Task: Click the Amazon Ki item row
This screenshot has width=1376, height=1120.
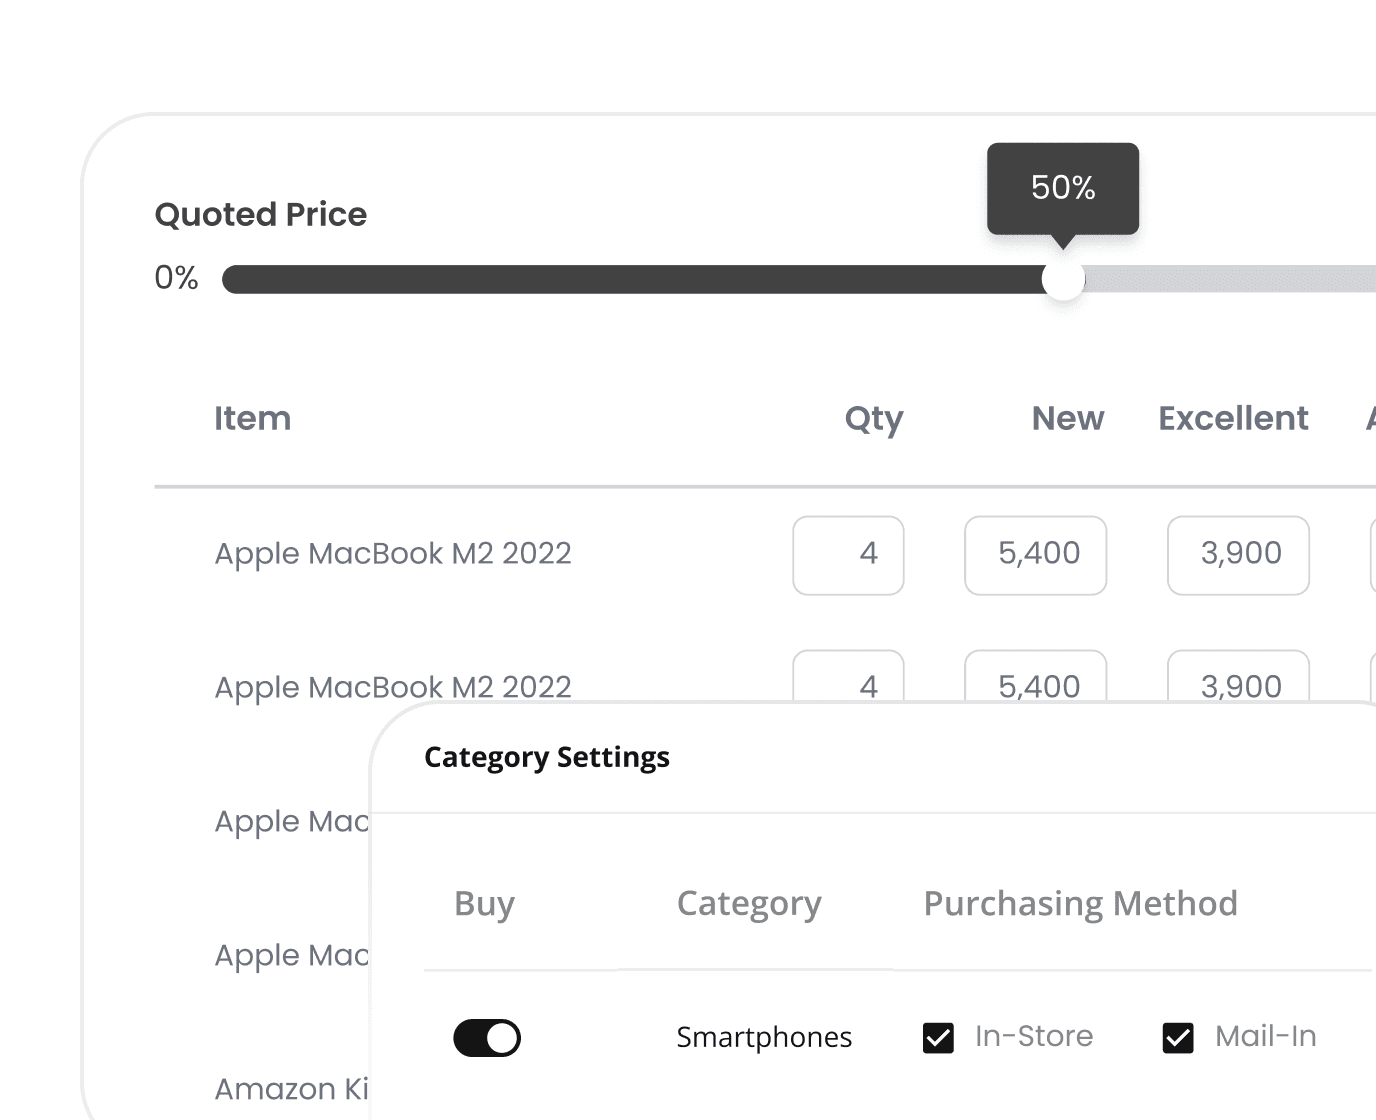Action: click(x=292, y=1088)
